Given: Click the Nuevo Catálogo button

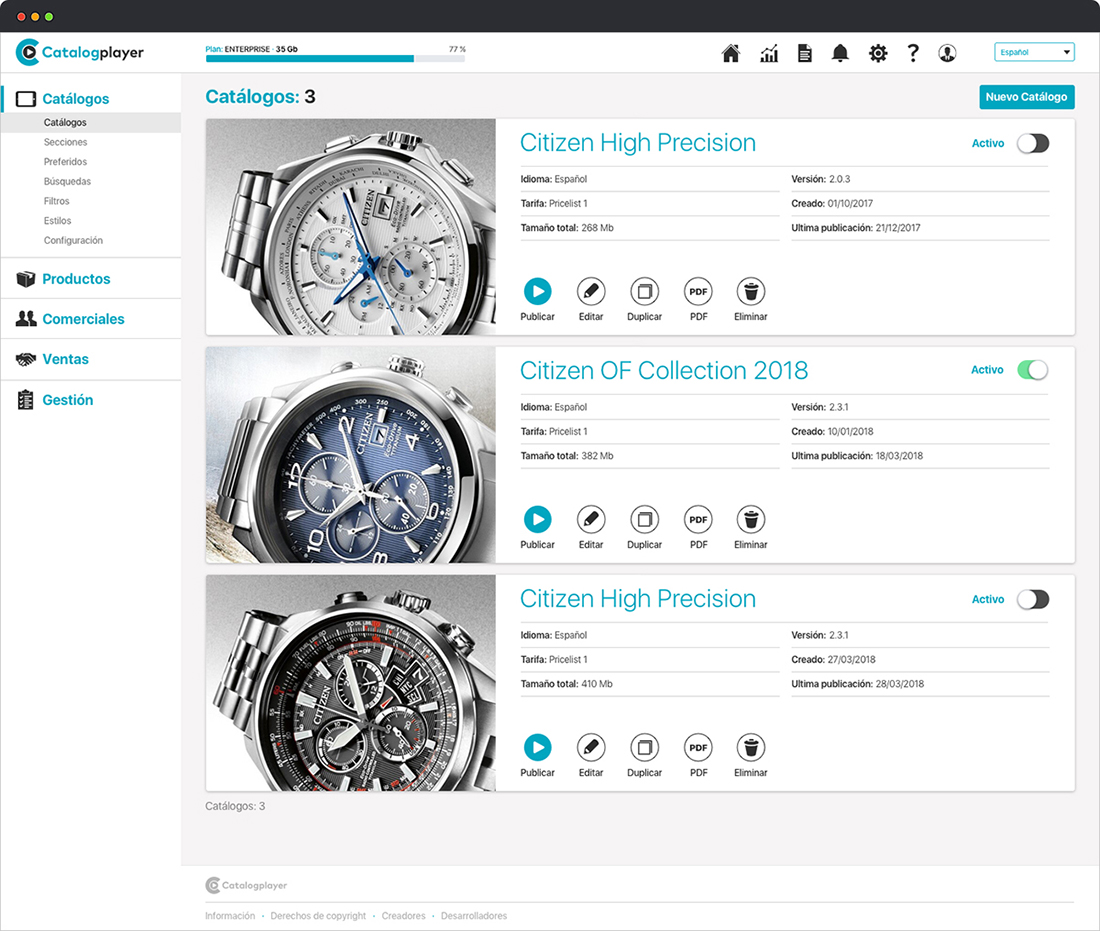Looking at the screenshot, I should (1026, 97).
